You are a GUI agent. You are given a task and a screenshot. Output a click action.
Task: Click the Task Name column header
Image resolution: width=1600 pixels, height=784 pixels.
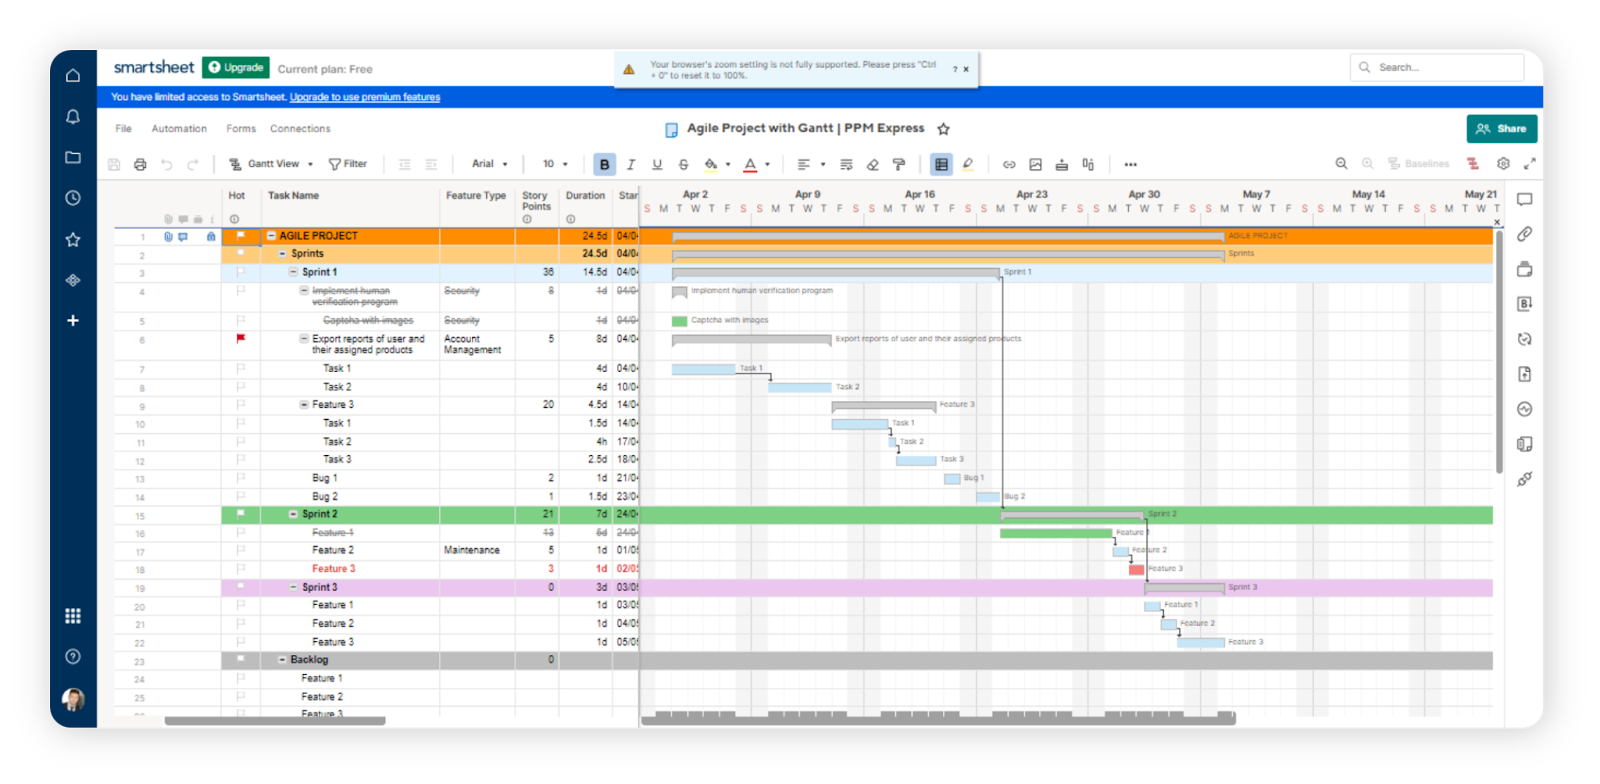click(x=293, y=196)
